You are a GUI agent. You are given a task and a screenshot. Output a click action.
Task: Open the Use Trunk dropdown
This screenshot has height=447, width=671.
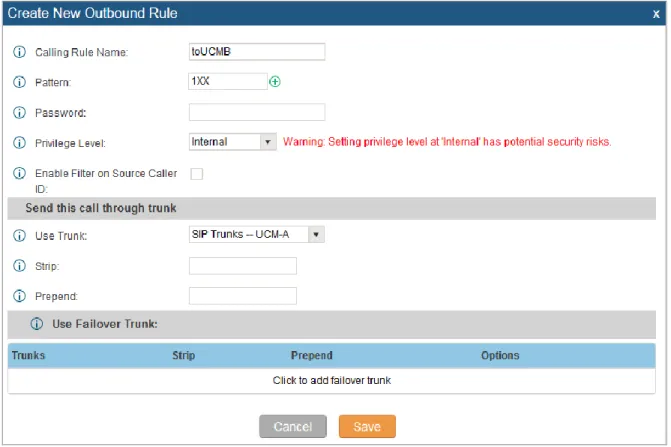point(257,234)
